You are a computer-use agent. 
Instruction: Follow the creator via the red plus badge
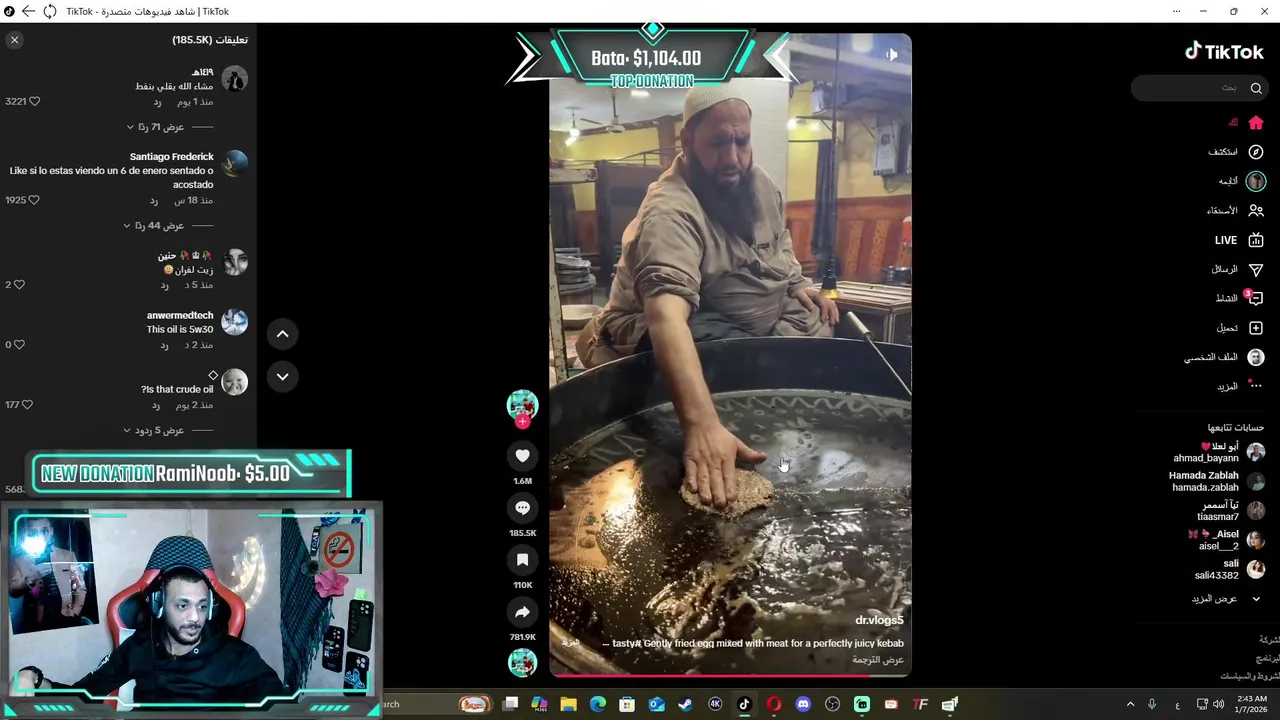tap(522, 422)
